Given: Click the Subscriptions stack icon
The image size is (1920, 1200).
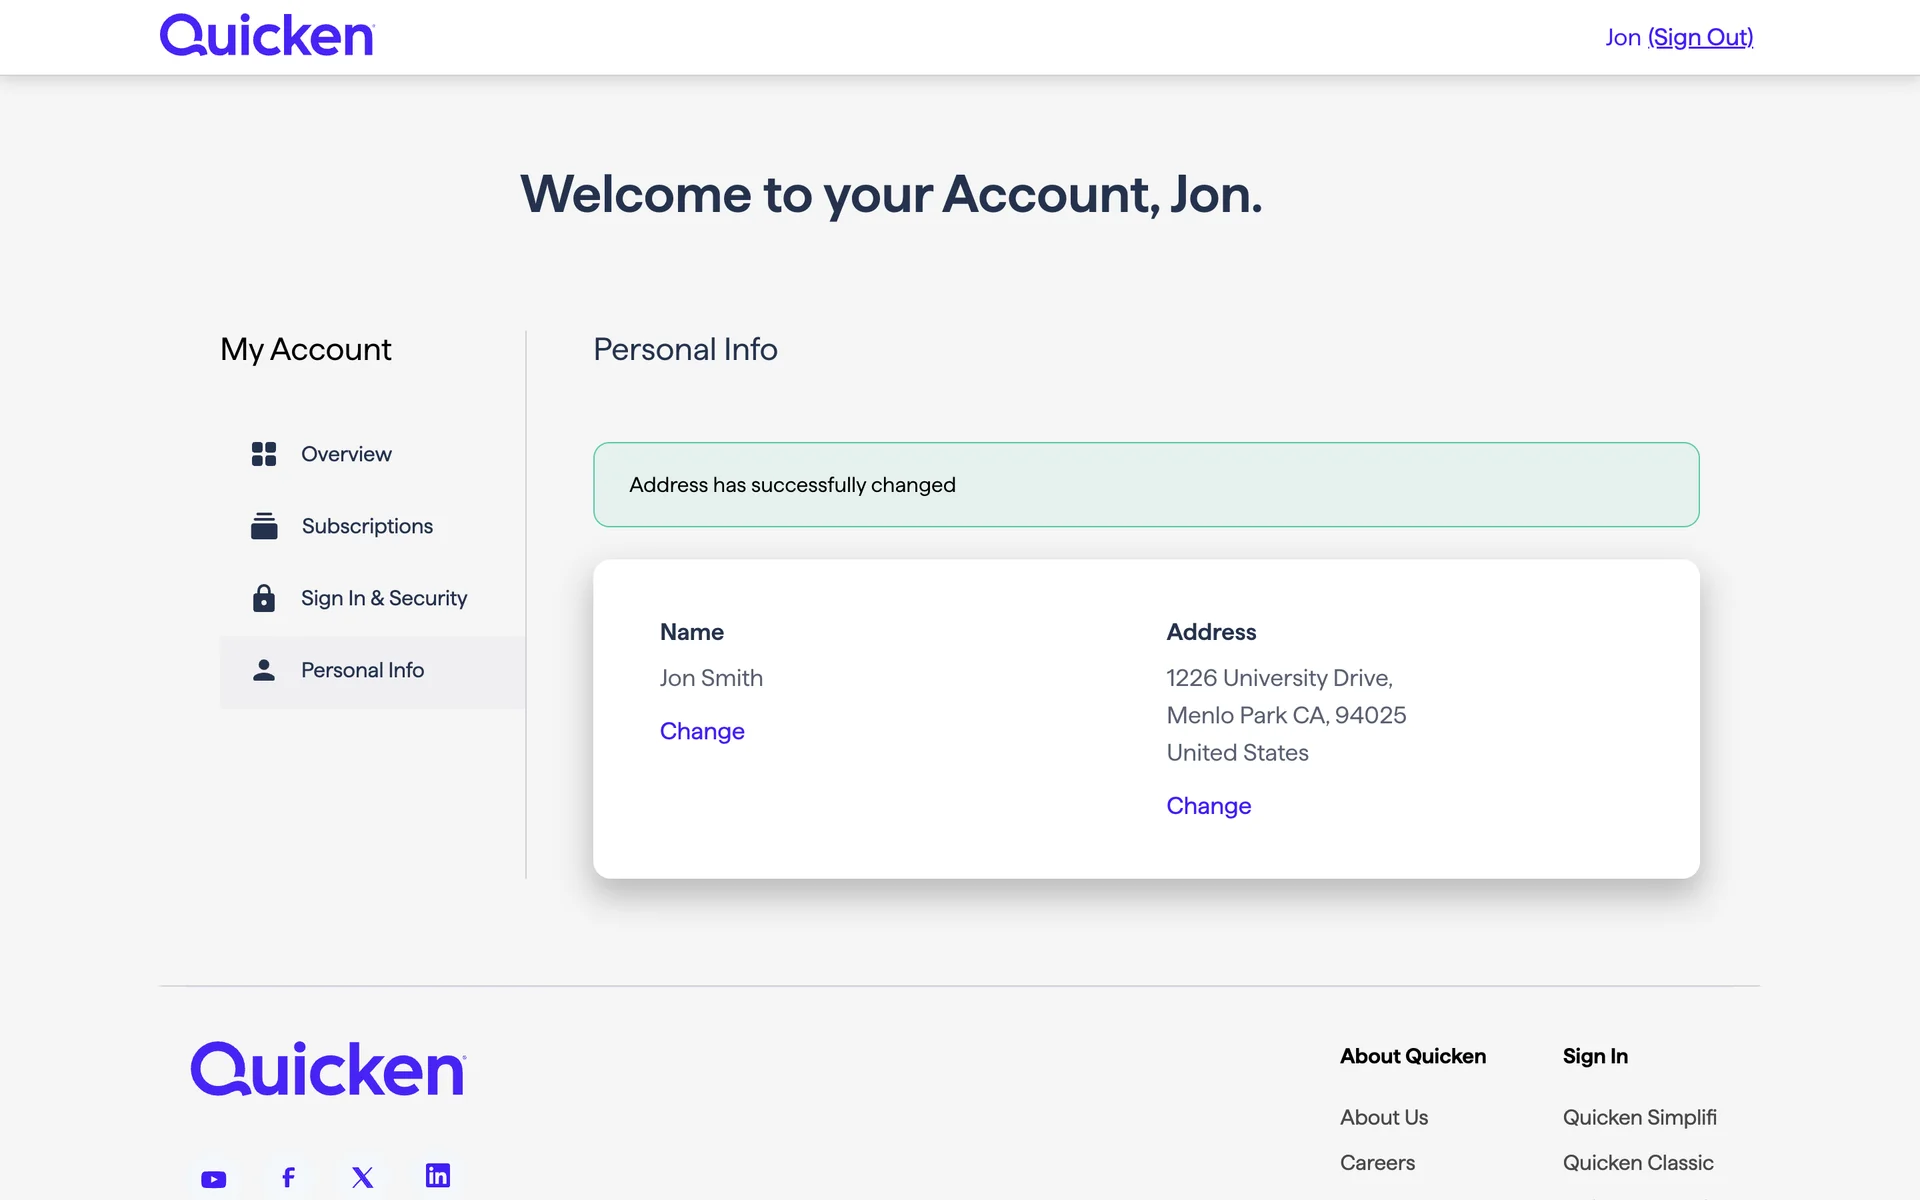Looking at the screenshot, I should (264, 526).
